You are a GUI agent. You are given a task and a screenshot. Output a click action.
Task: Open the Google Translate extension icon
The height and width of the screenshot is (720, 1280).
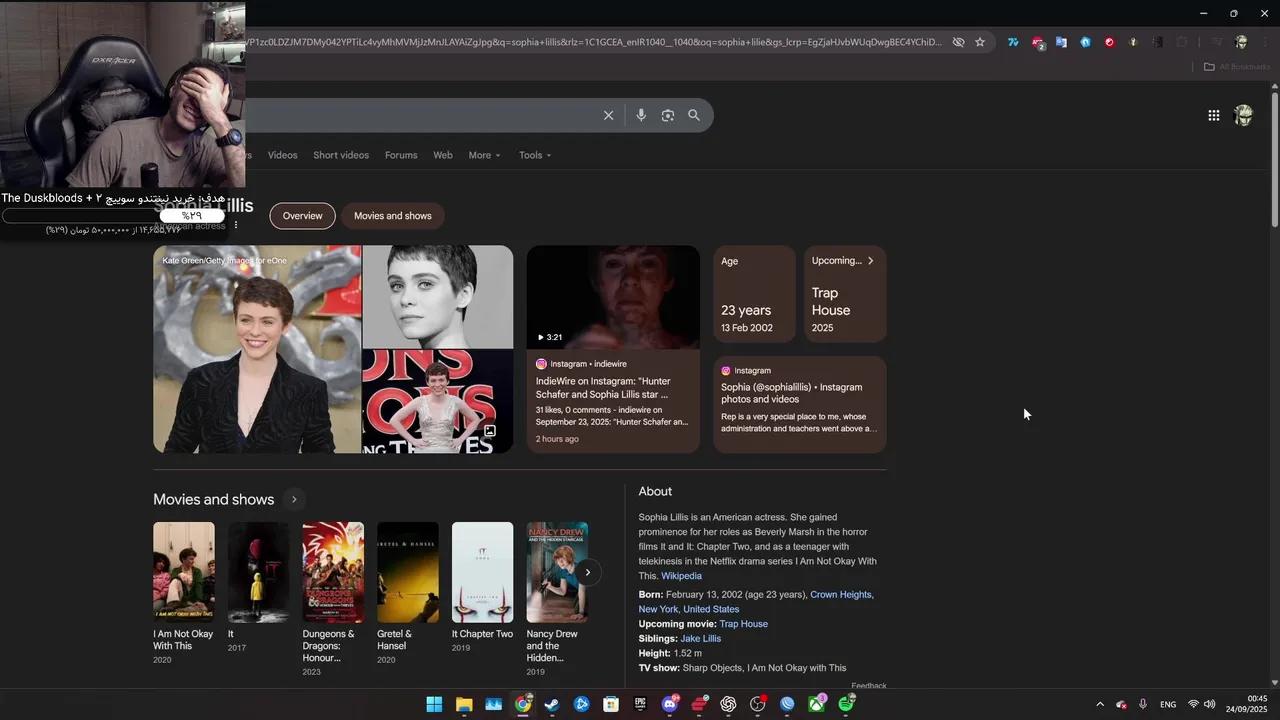click(1061, 42)
